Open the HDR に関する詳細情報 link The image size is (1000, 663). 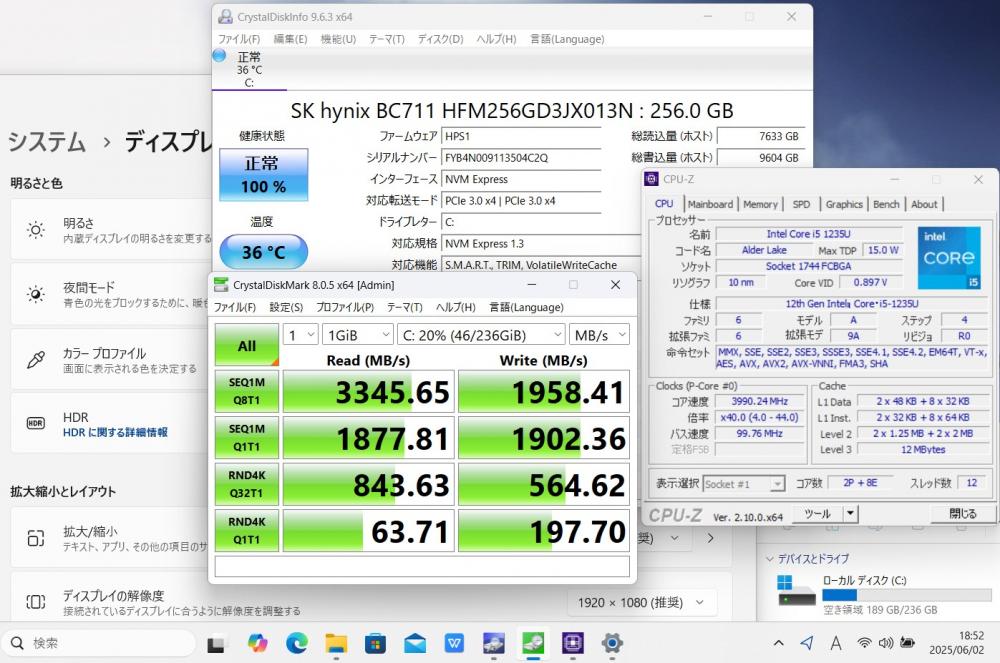point(115,432)
